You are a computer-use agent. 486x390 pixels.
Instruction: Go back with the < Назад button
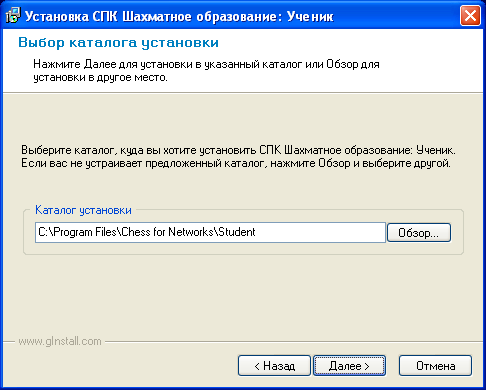point(274,366)
